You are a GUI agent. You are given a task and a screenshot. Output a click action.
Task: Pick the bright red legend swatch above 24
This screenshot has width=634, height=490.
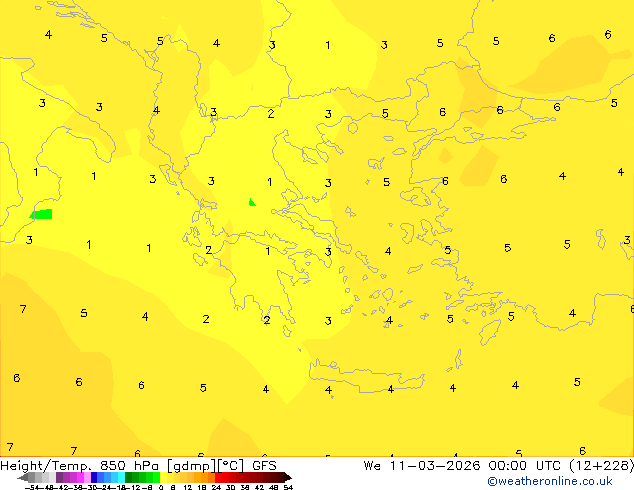tap(218, 477)
